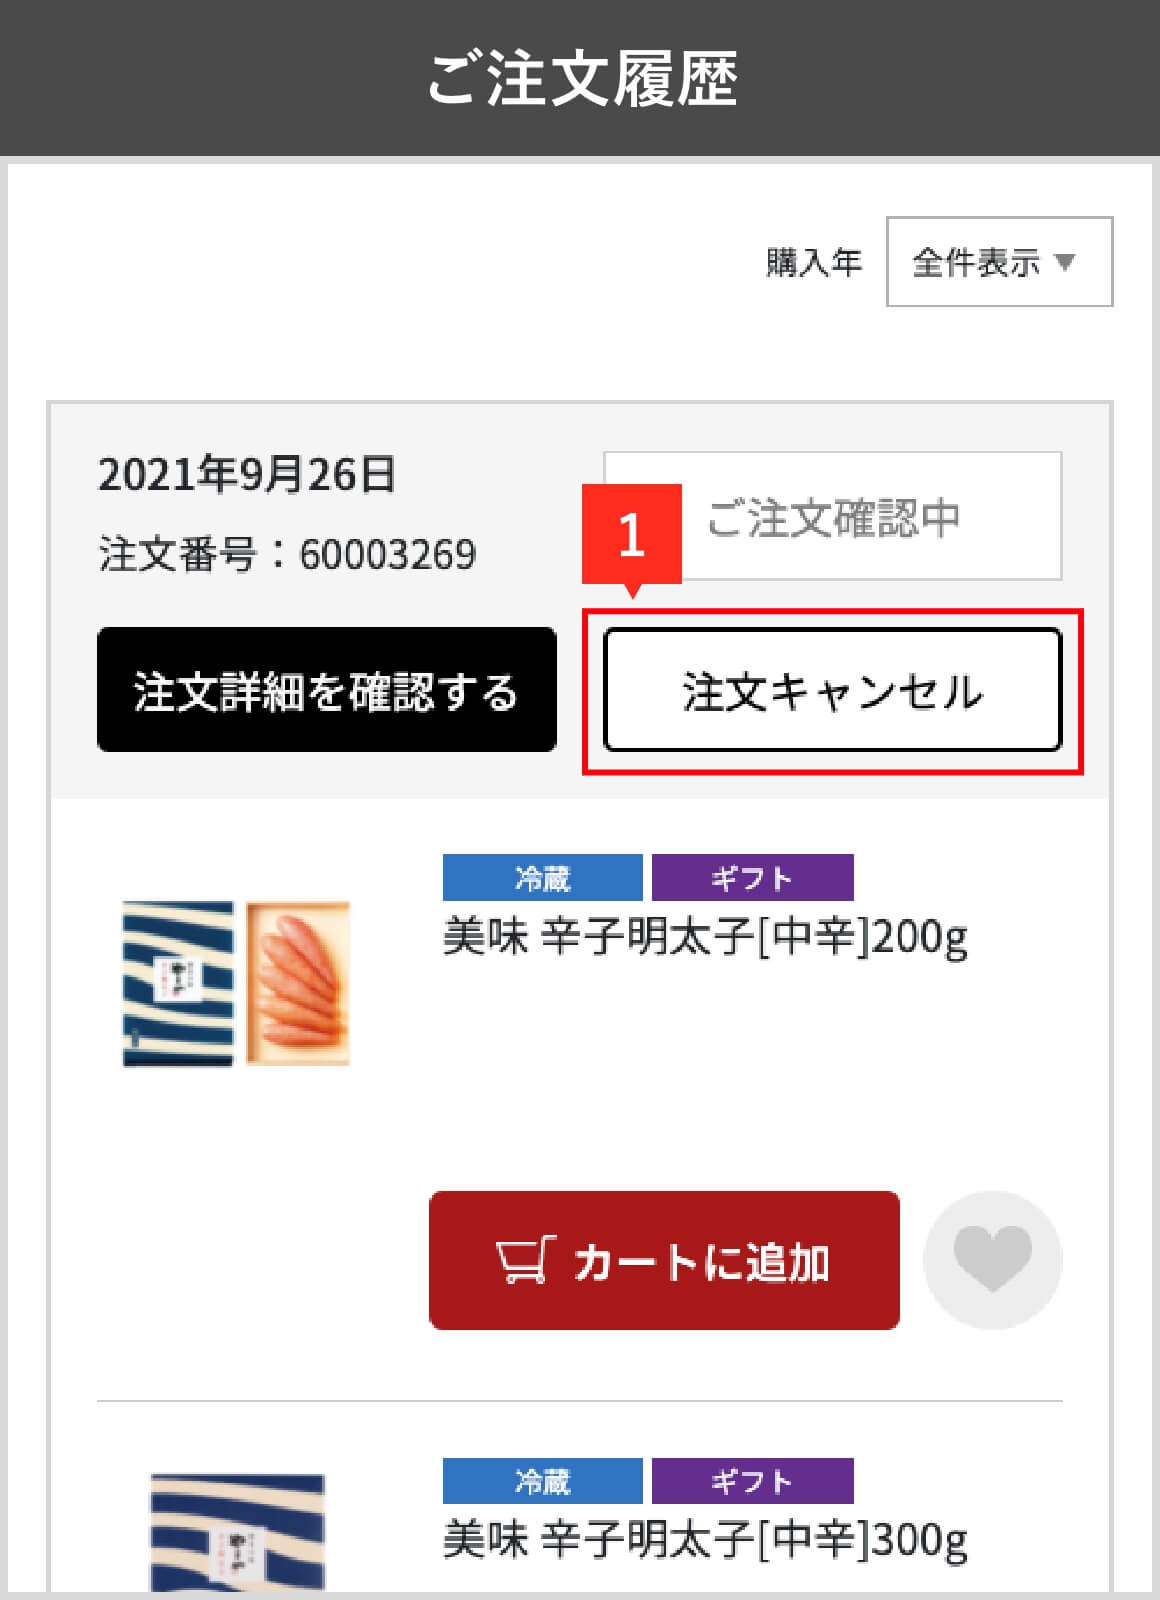
Task: Click the dropdown arrow beside 全件表示
Action: 1065,262
